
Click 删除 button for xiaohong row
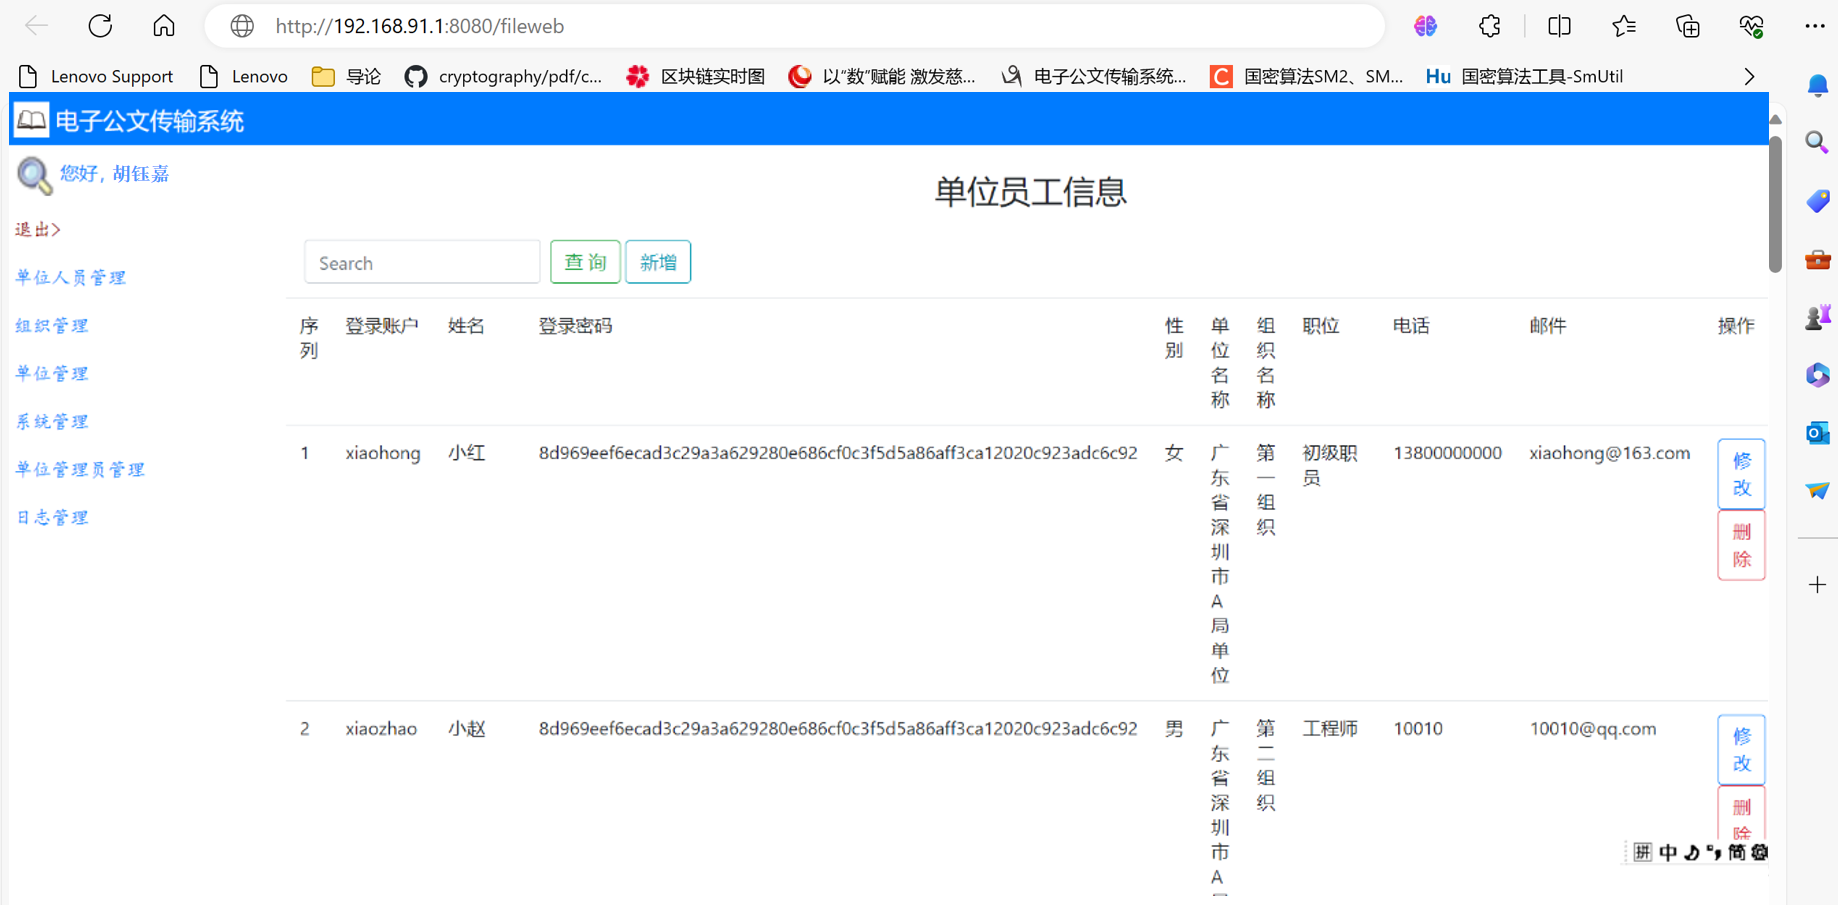pyautogui.click(x=1741, y=545)
